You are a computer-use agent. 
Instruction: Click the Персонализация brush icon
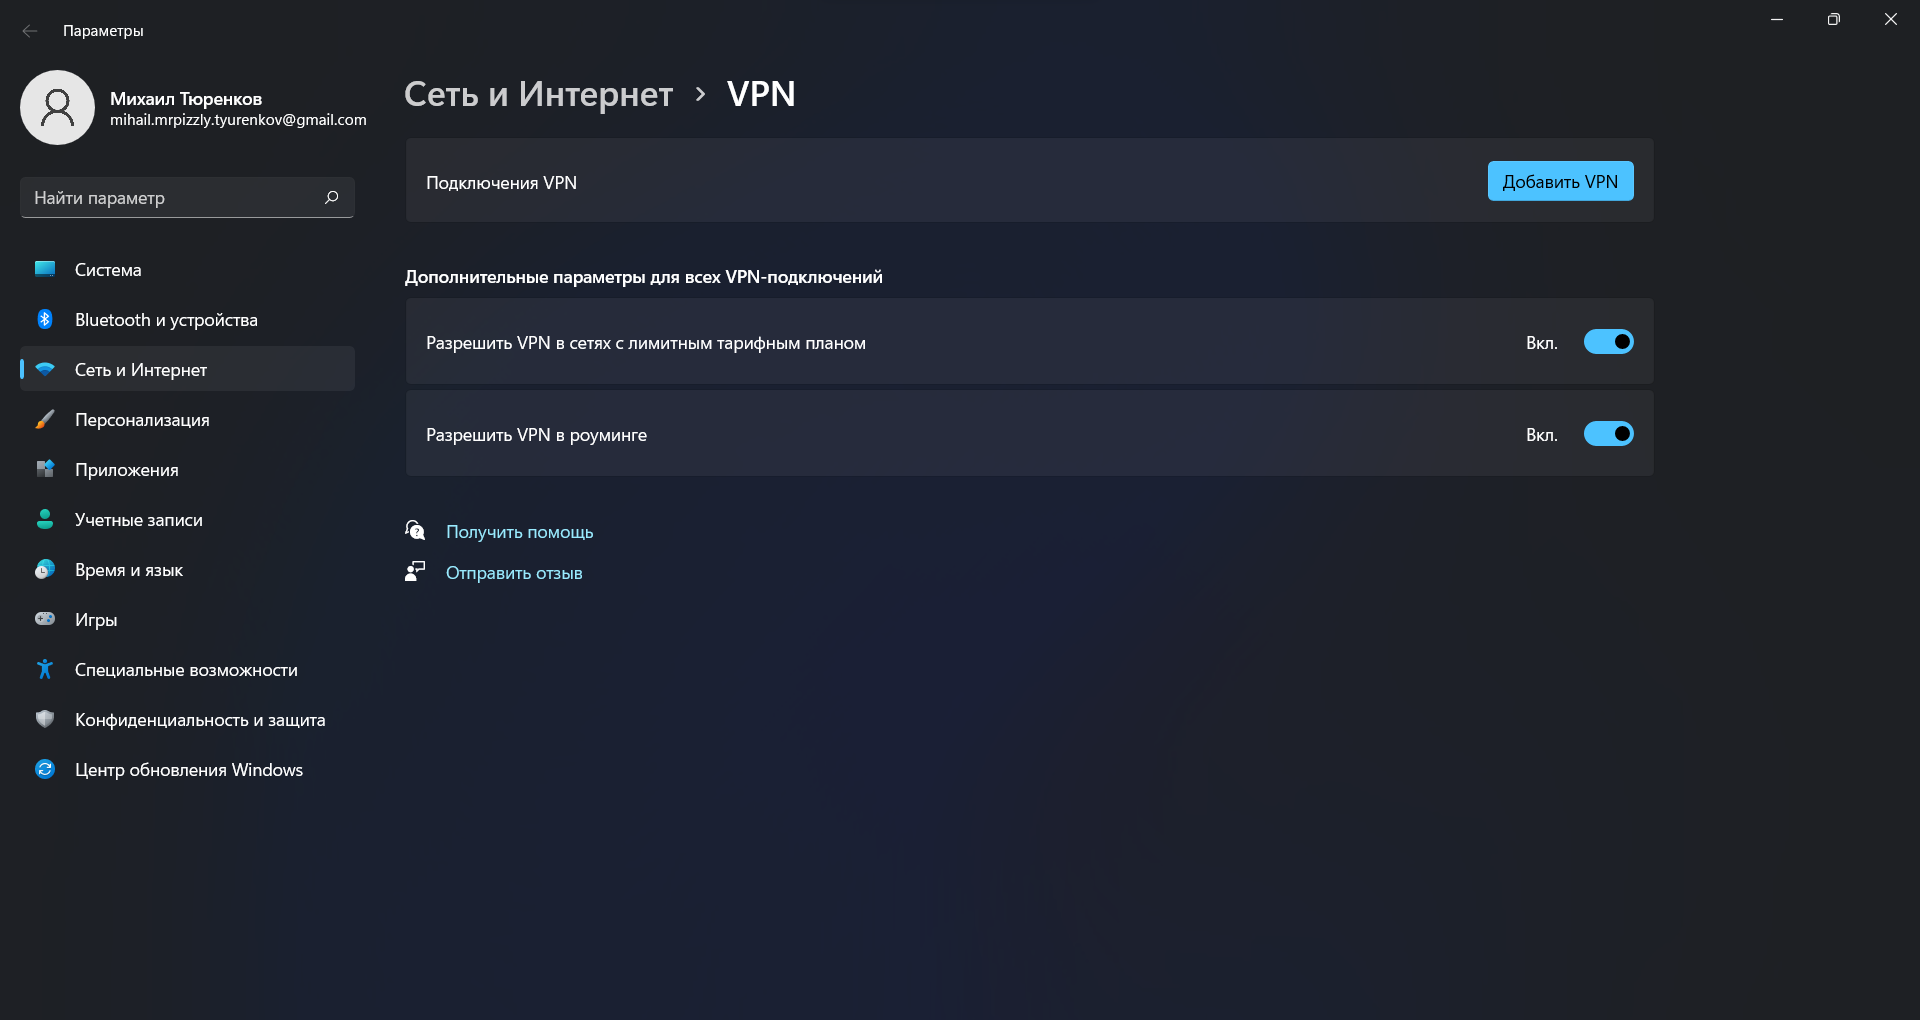tap(45, 419)
